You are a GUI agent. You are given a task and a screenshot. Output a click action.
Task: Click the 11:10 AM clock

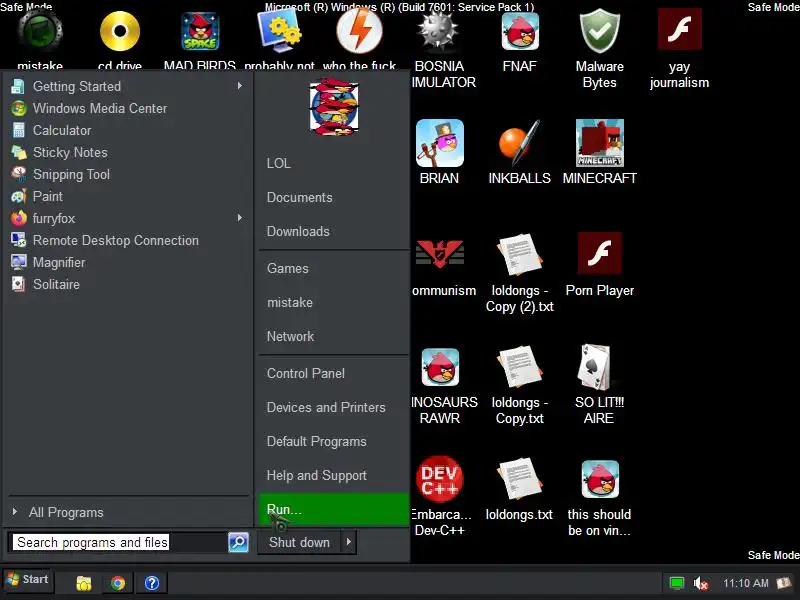click(x=745, y=583)
